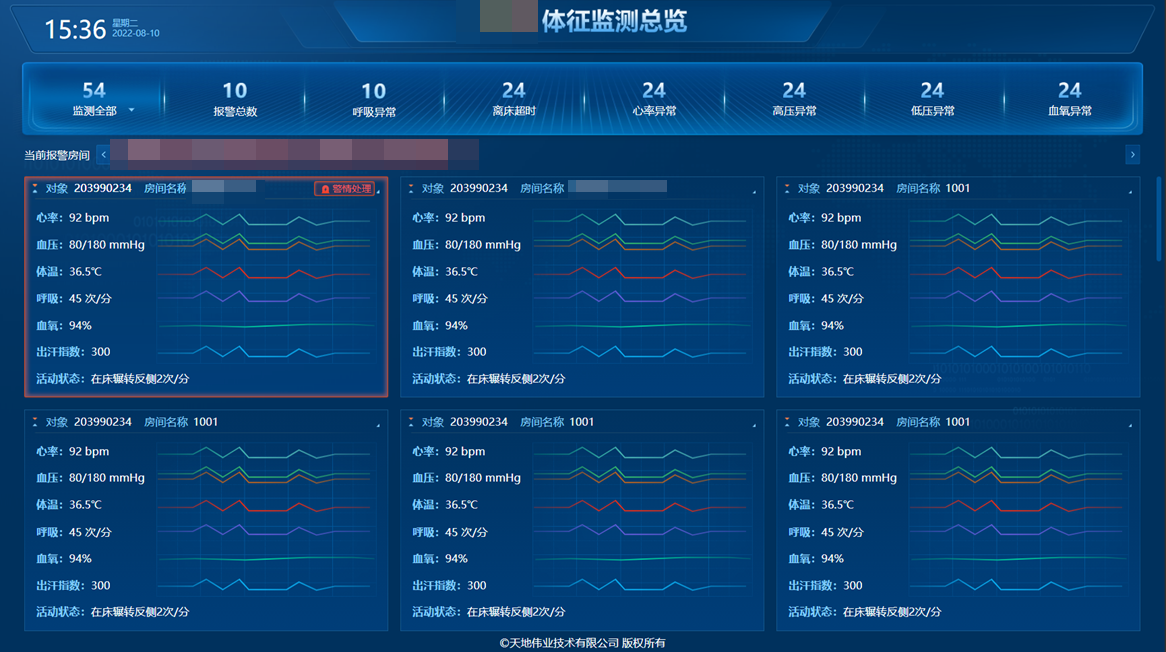The height and width of the screenshot is (652, 1166).
Task: Select the 心率异常 filter tab
Action: pyautogui.click(x=654, y=98)
